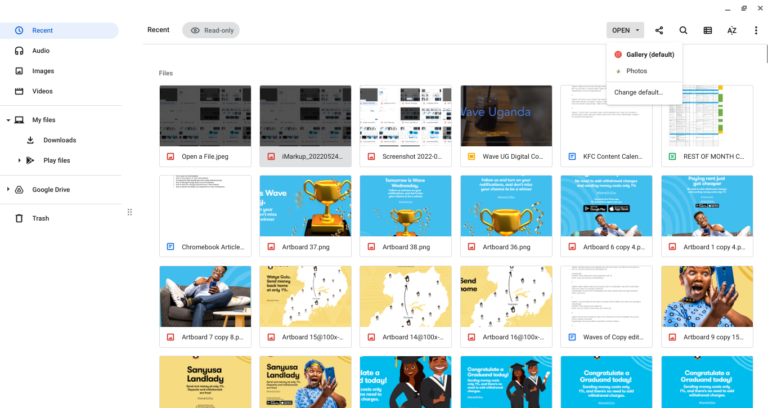Viewport: 768px width, 408px height.
Task: Click the share icon in toolbar
Action: coord(659,30)
